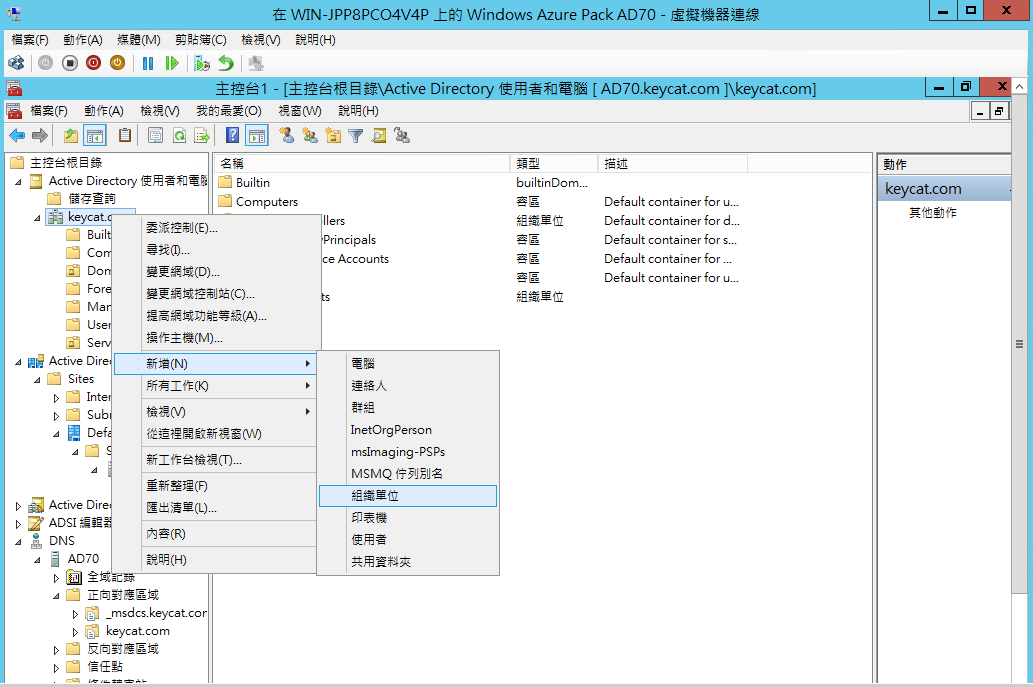Select InetOrgPerson from the submenu
The image size is (1033, 687).
coord(408,430)
